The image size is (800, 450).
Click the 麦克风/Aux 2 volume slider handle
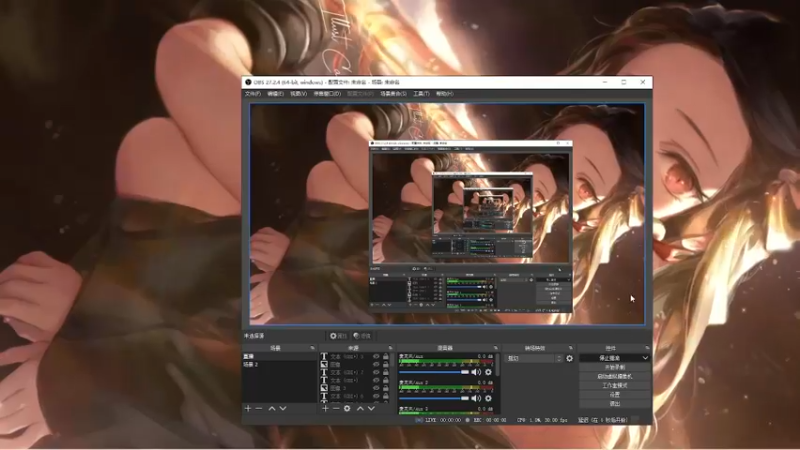click(x=465, y=398)
